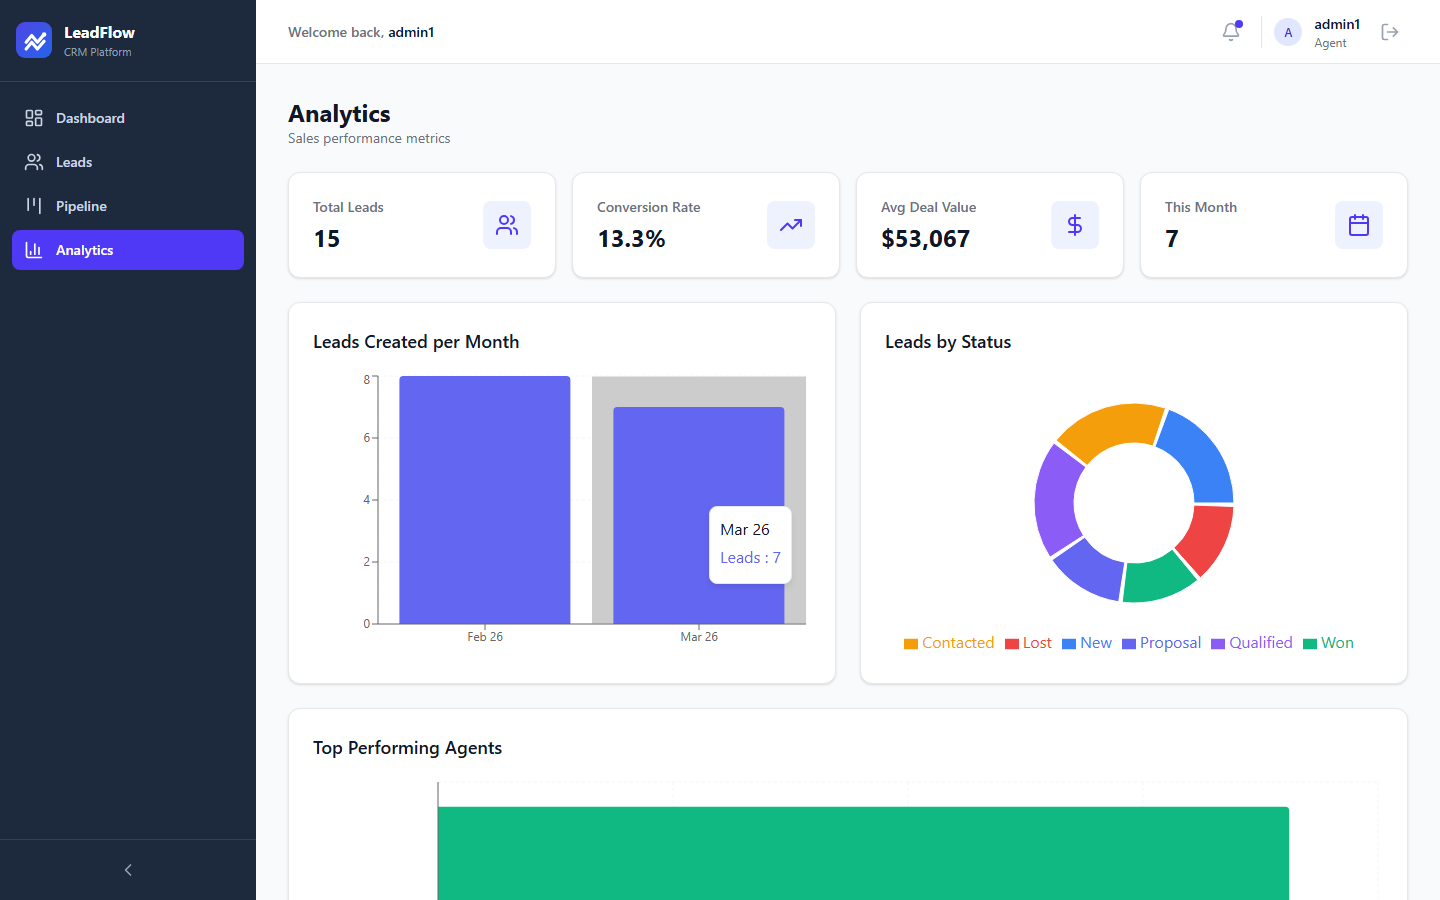Click the Contacted legend swatch
This screenshot has height=900, width=1440.
(911, 644)
